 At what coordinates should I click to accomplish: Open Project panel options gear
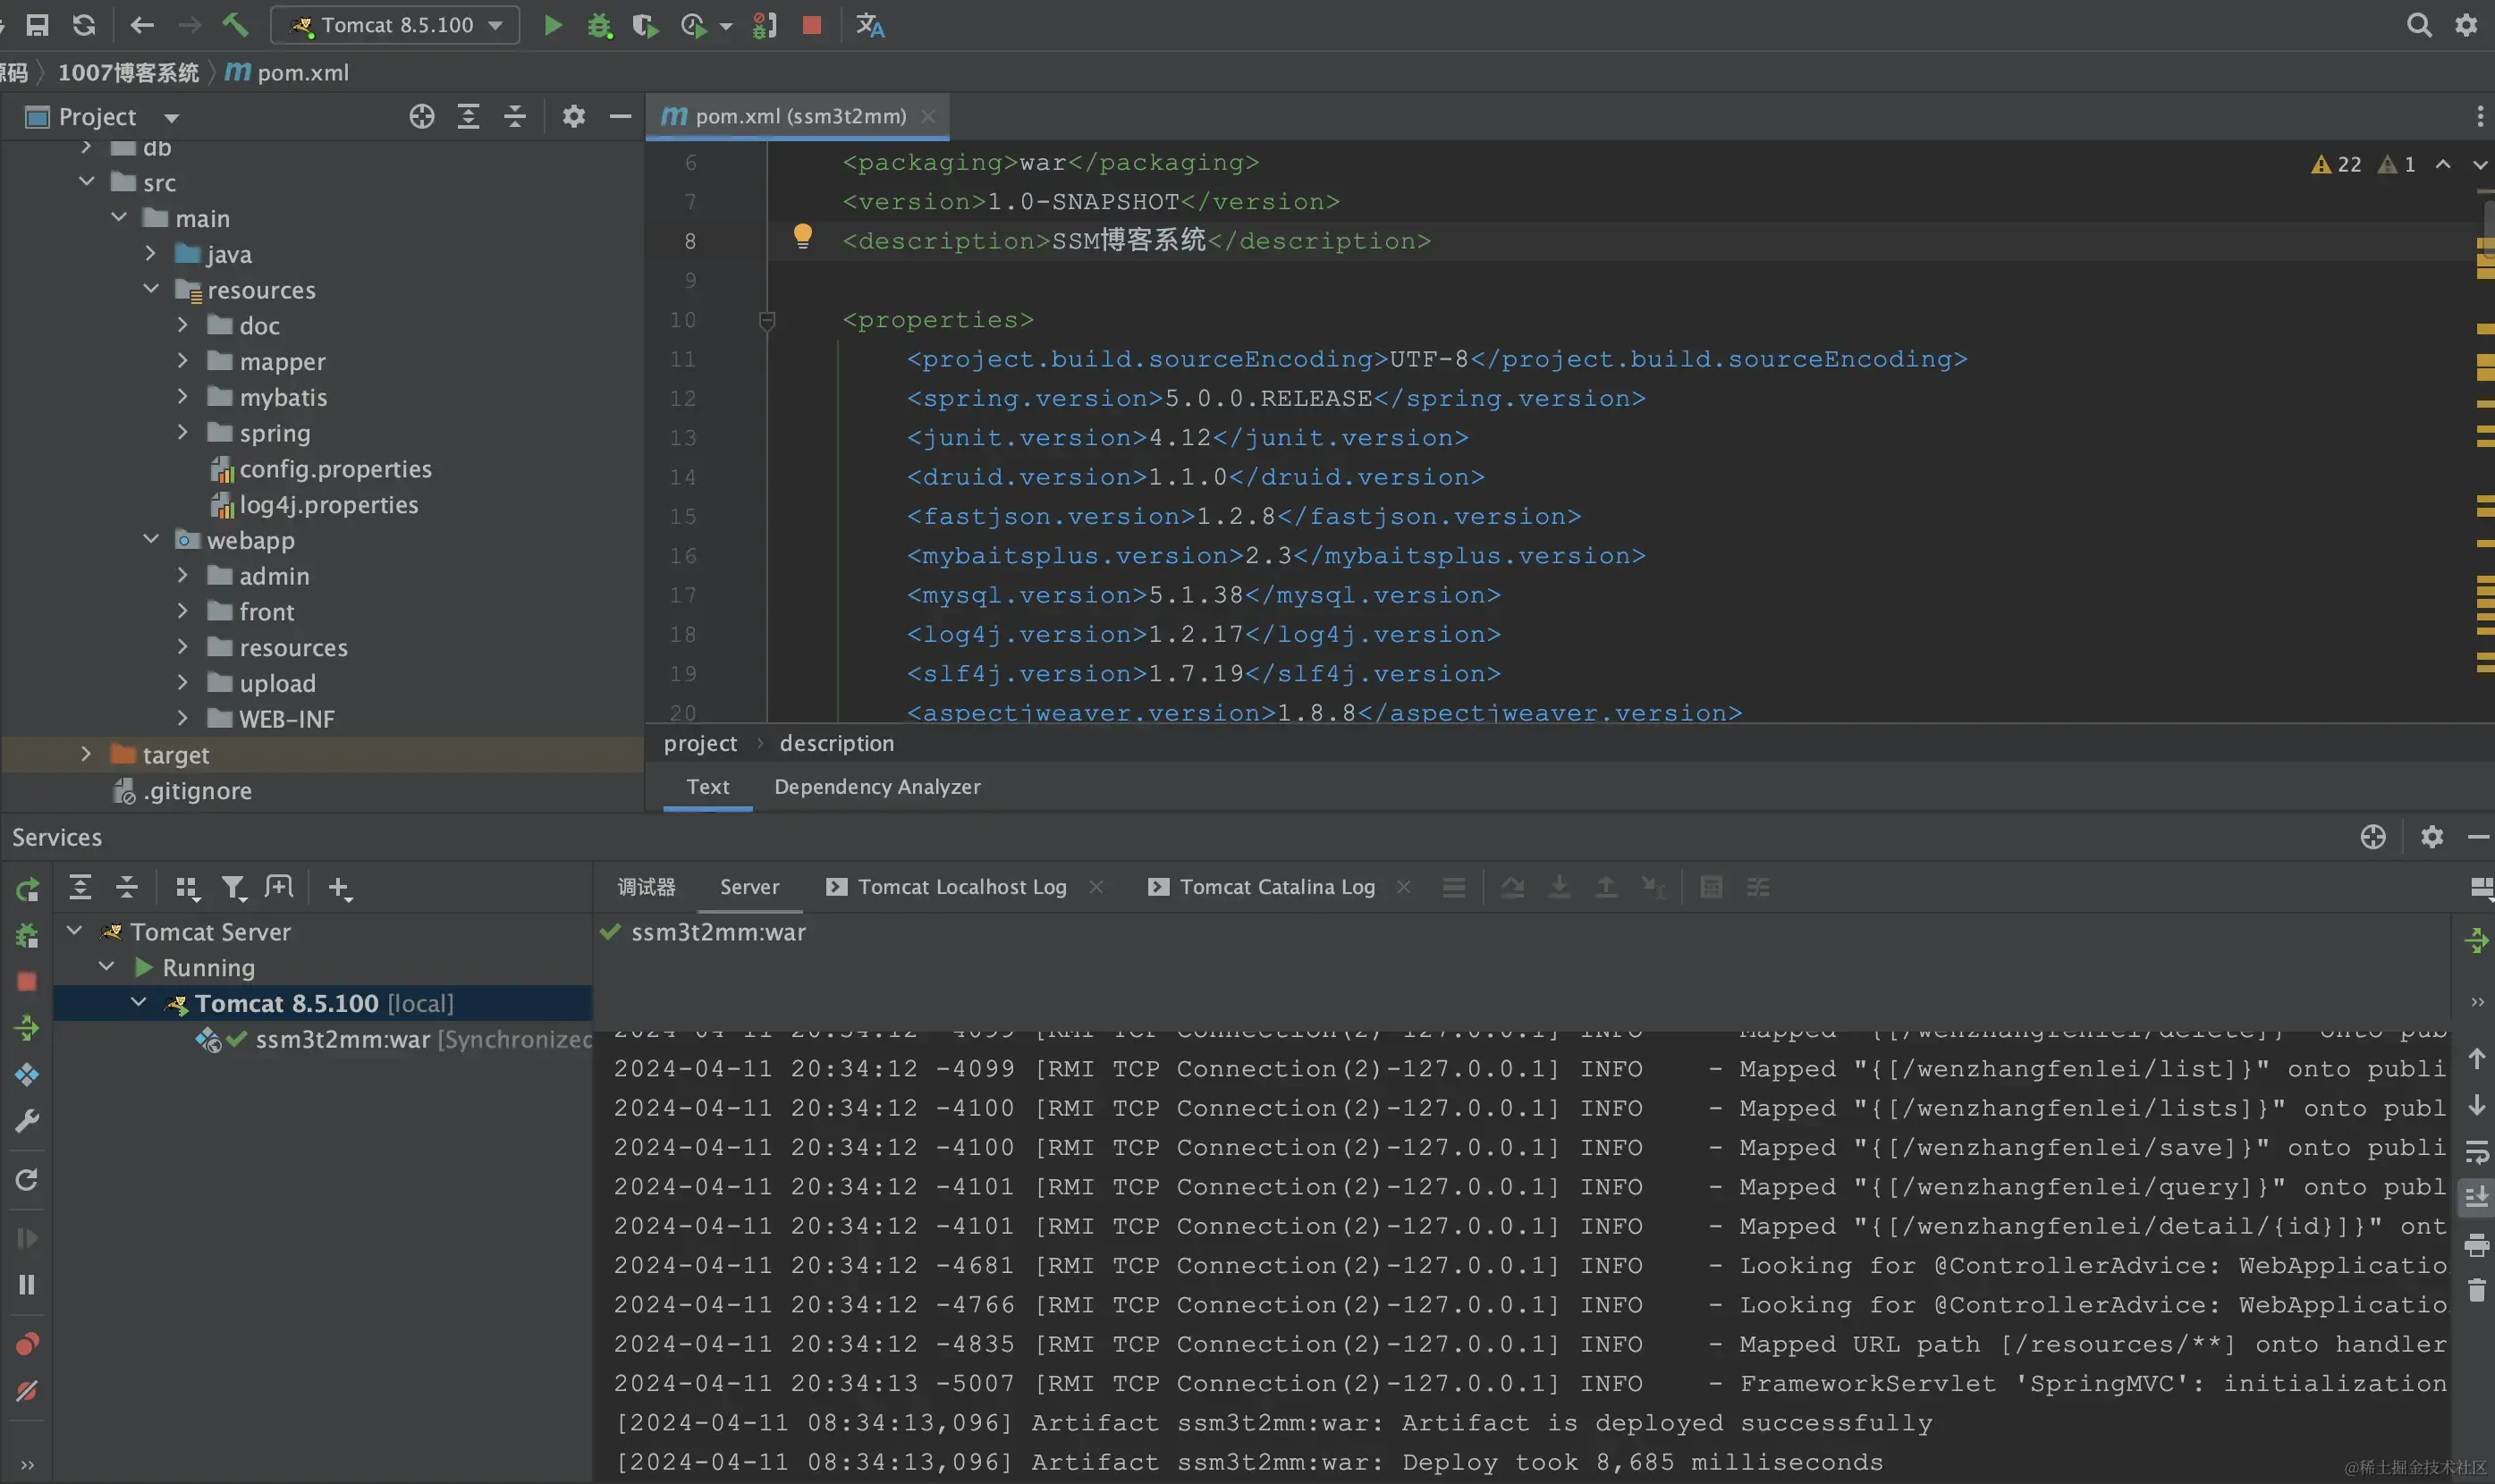tap(573, 116)
